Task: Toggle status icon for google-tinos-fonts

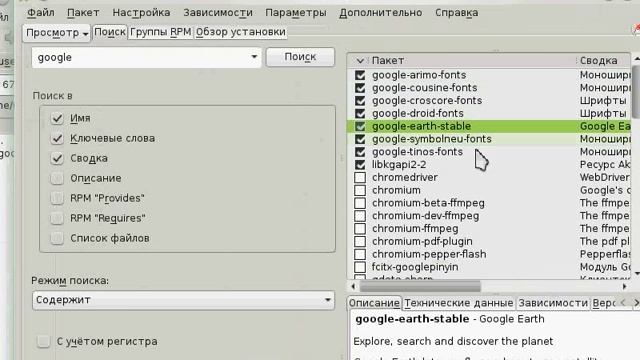Action: pyautogui.click(x=360, y=152)
